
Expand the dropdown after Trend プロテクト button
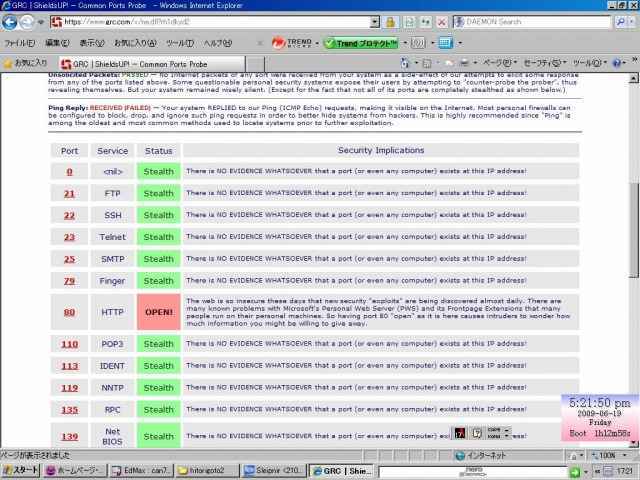pyautogui.click(x=405, y=43)
